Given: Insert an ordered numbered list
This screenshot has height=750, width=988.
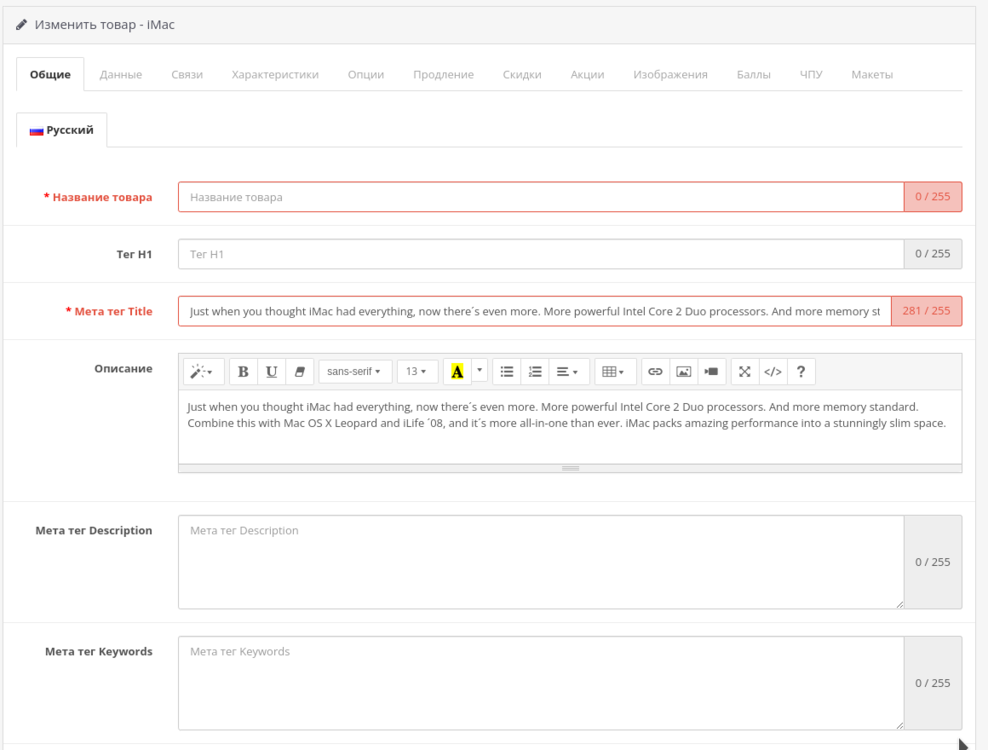Looking at the screenshot, I should (x=535, y=371).
